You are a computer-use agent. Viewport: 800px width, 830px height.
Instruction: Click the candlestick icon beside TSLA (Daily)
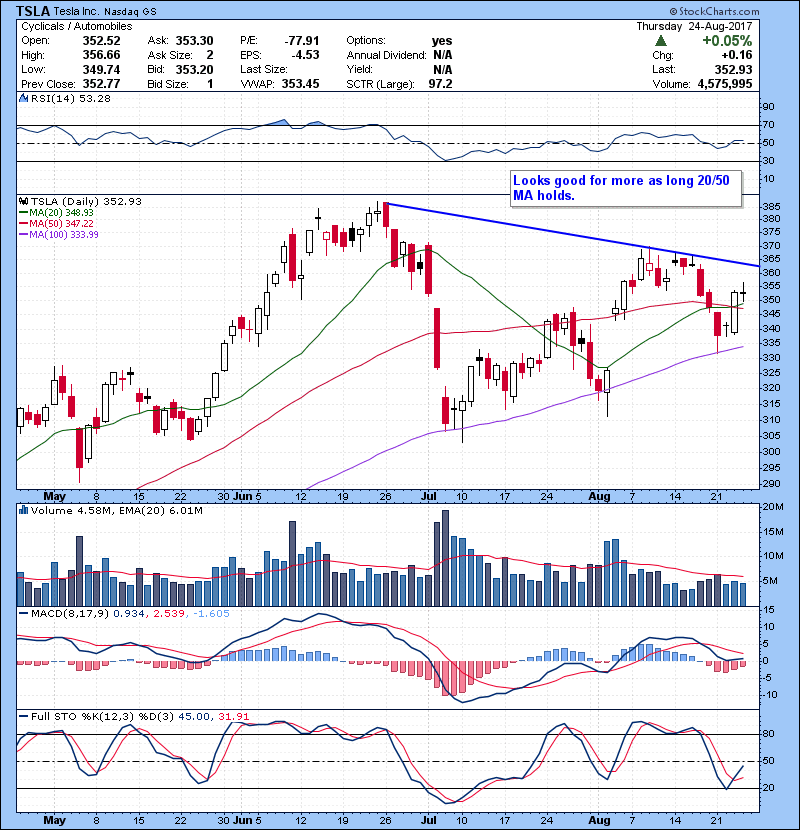[x=23, y=202]
